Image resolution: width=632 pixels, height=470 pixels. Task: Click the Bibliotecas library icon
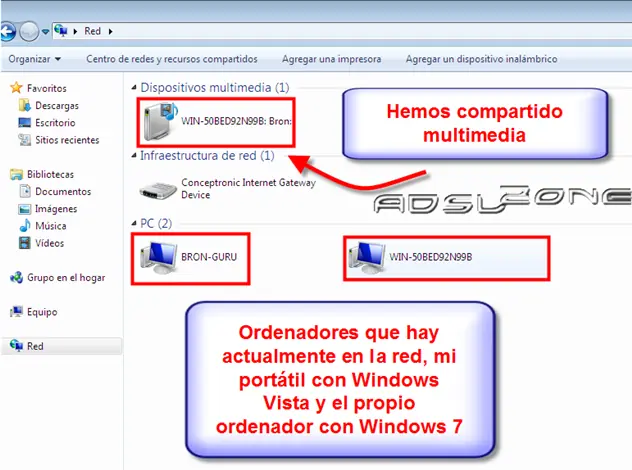pyautogui.click(x=16, y=174)
